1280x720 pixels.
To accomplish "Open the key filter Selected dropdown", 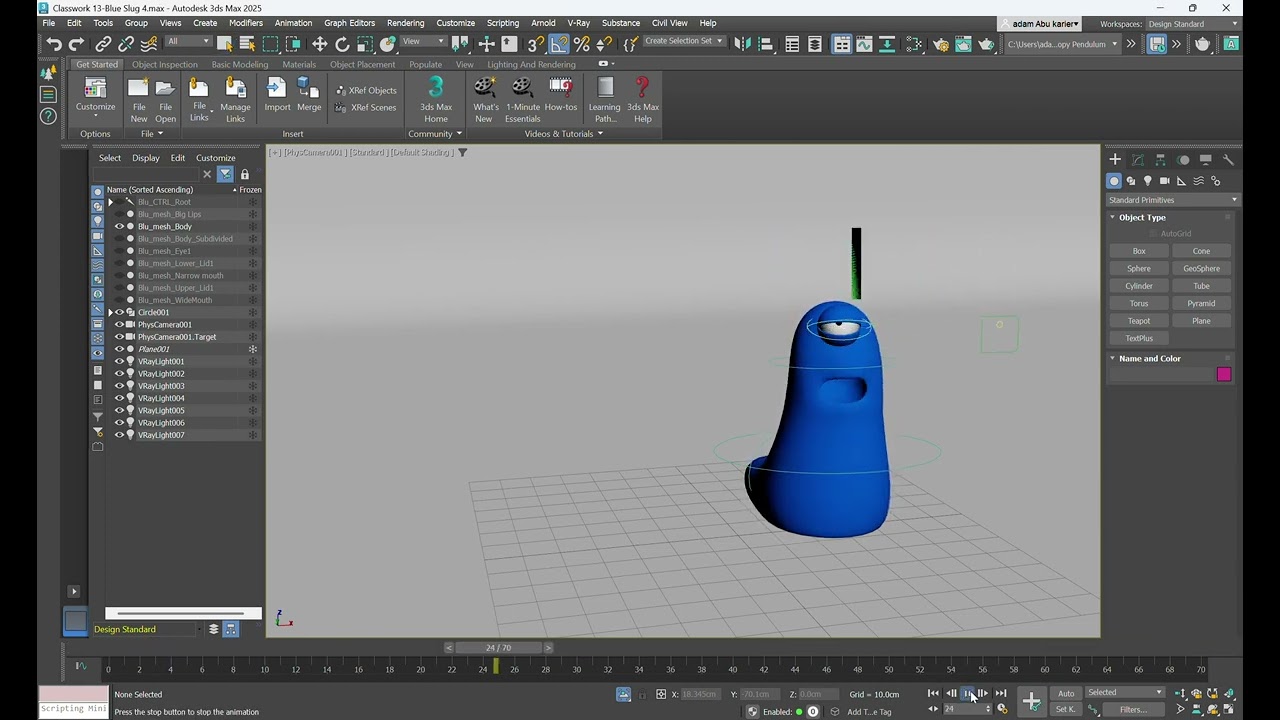I will point(1125,692).
